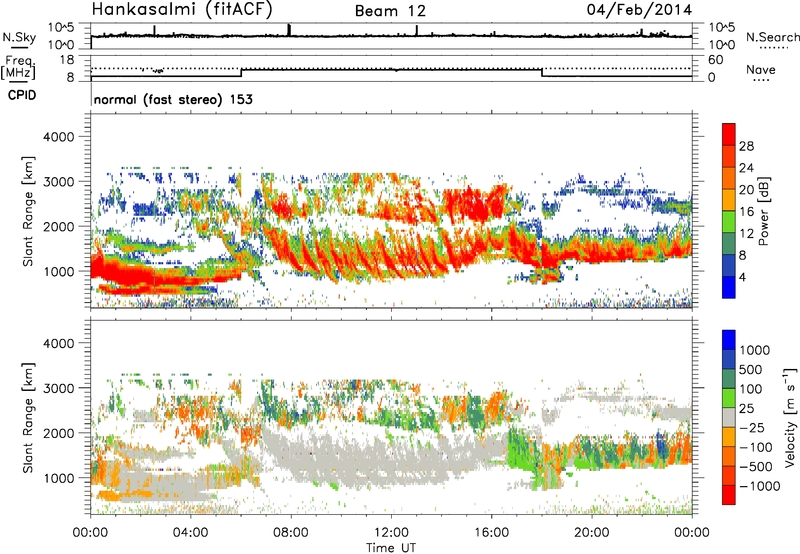The image size is (800, 554).
Task: Click the light green 25–100 Velocity colorbar segment
Action: click(x=729, y=398)
